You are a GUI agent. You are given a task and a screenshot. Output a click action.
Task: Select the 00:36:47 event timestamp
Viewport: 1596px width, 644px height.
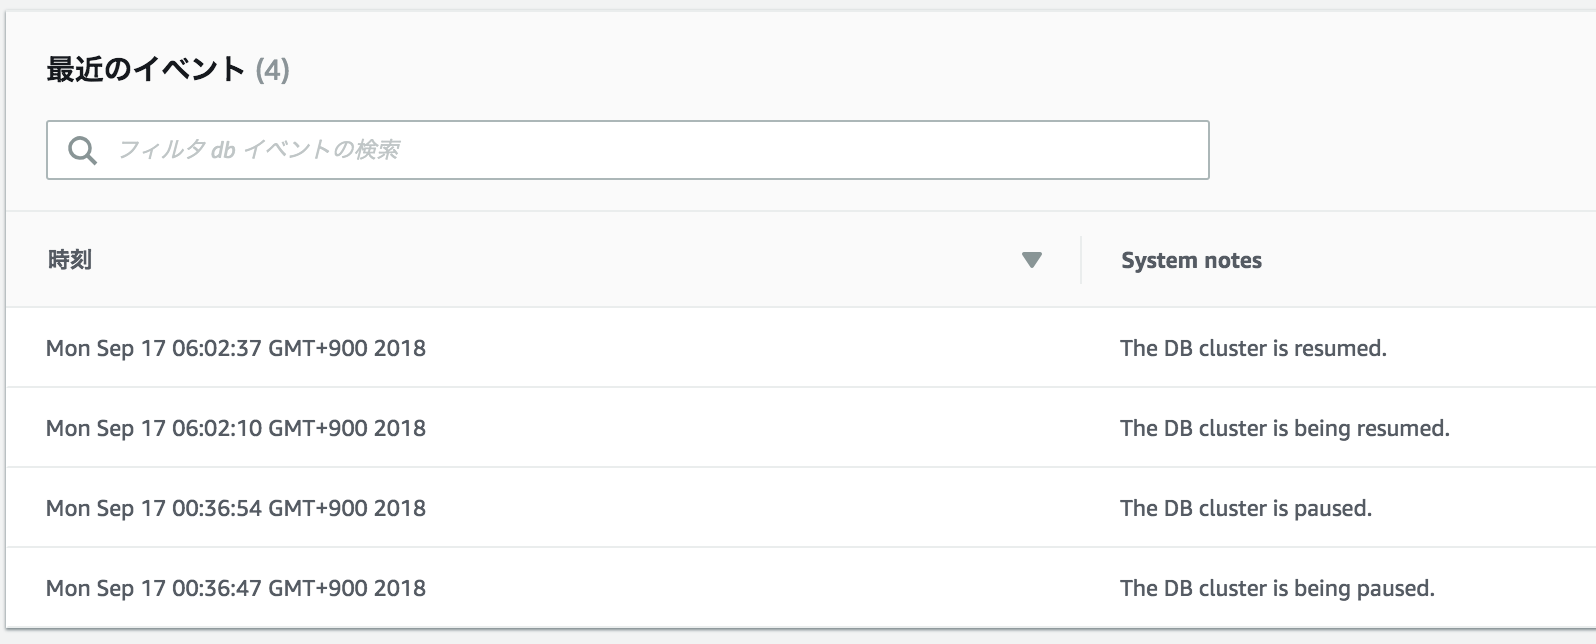[236, 588]
